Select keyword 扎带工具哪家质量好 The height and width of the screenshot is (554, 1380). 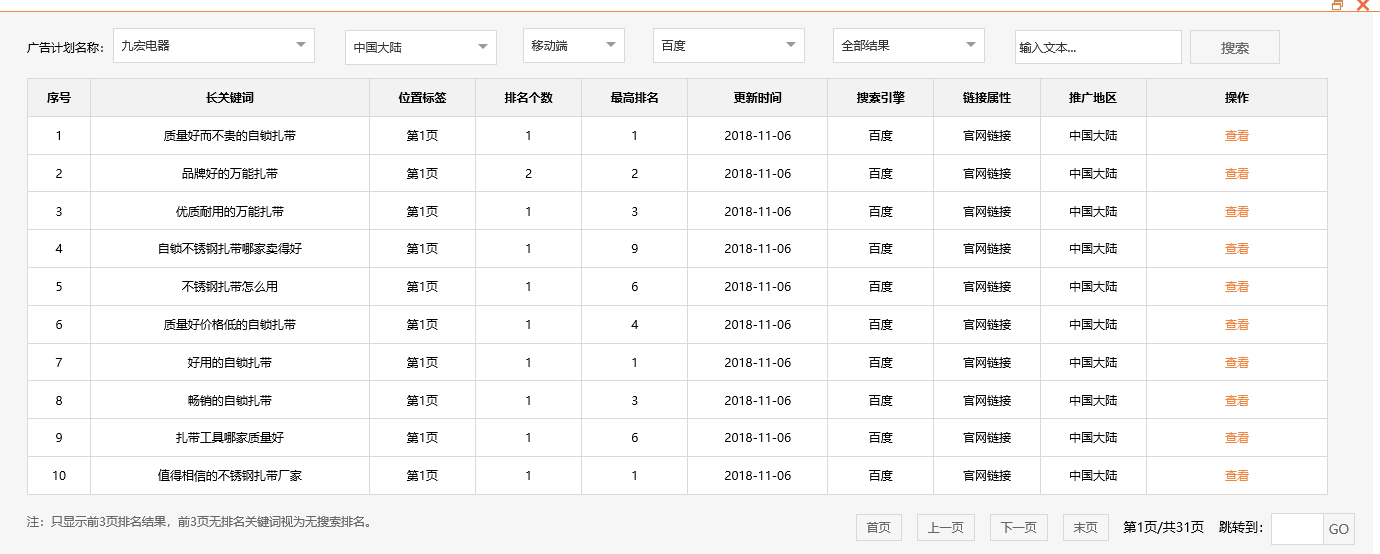(x=230, y=438)
